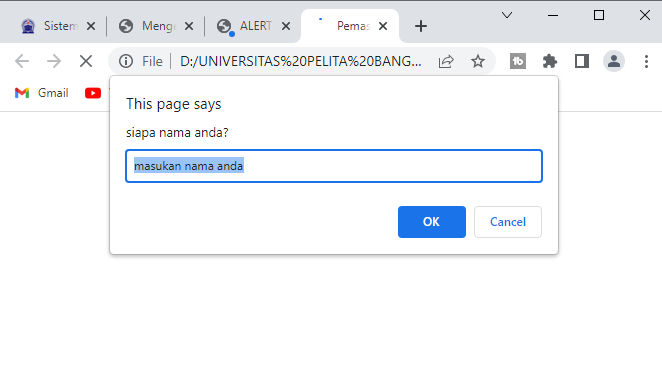The height and width of the screenshot is (366, 662).
Task: Bookmark this page with star
Action: click(x=478, y=62)
